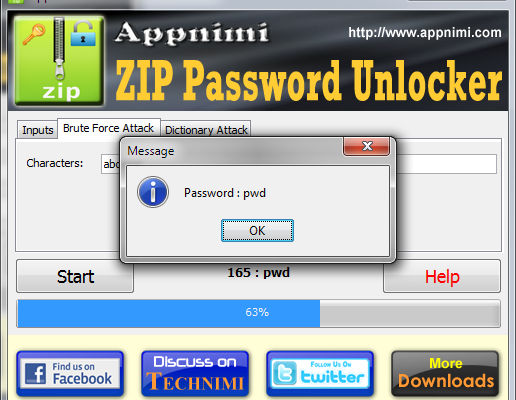The height and width of the screenshot is (400, 516).
Task: Open the red Help button
Action: 442,276
